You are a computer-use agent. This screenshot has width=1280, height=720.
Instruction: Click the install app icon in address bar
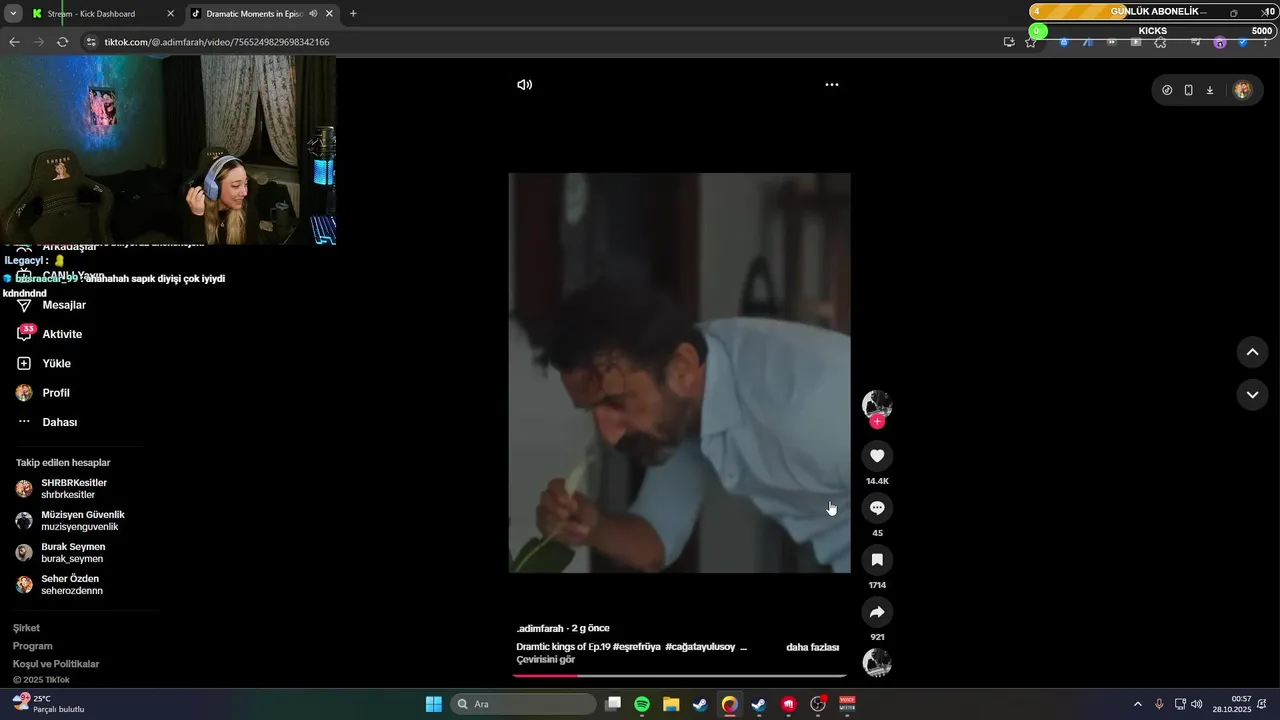(1009, 42)
